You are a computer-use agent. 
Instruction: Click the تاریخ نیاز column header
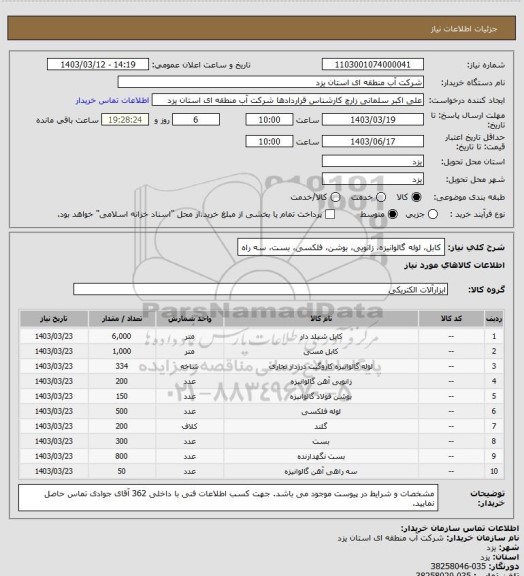pyautogui.click(x=54, y=319)
